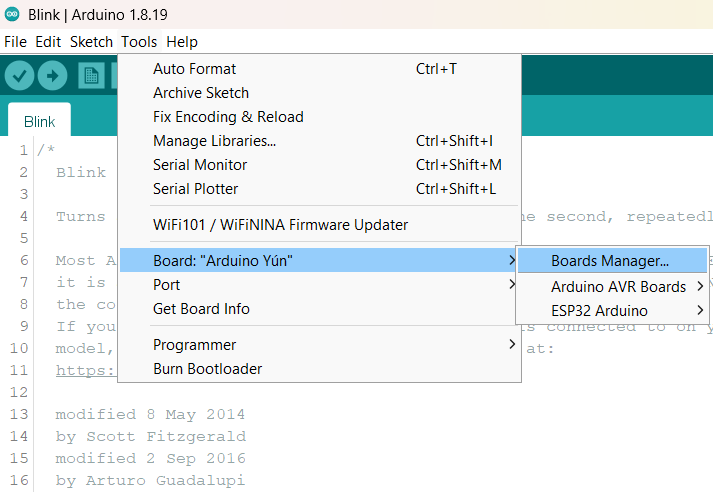Launch the Serial Monitor
The width and height of the screenshot is (713, 492).
[x=319, y=165]
